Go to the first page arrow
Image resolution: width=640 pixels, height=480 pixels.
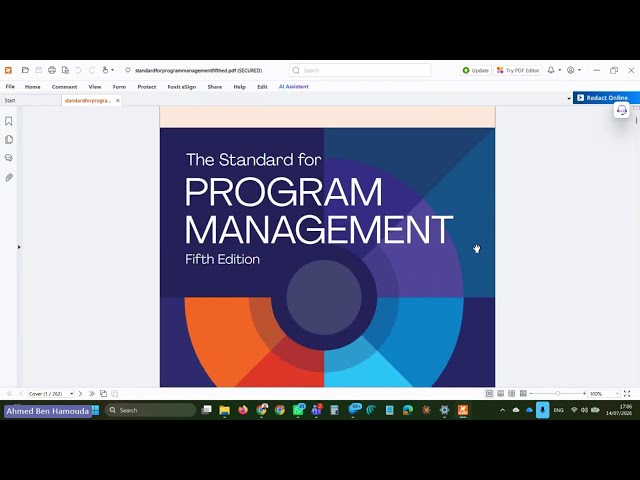pos(9,393)
